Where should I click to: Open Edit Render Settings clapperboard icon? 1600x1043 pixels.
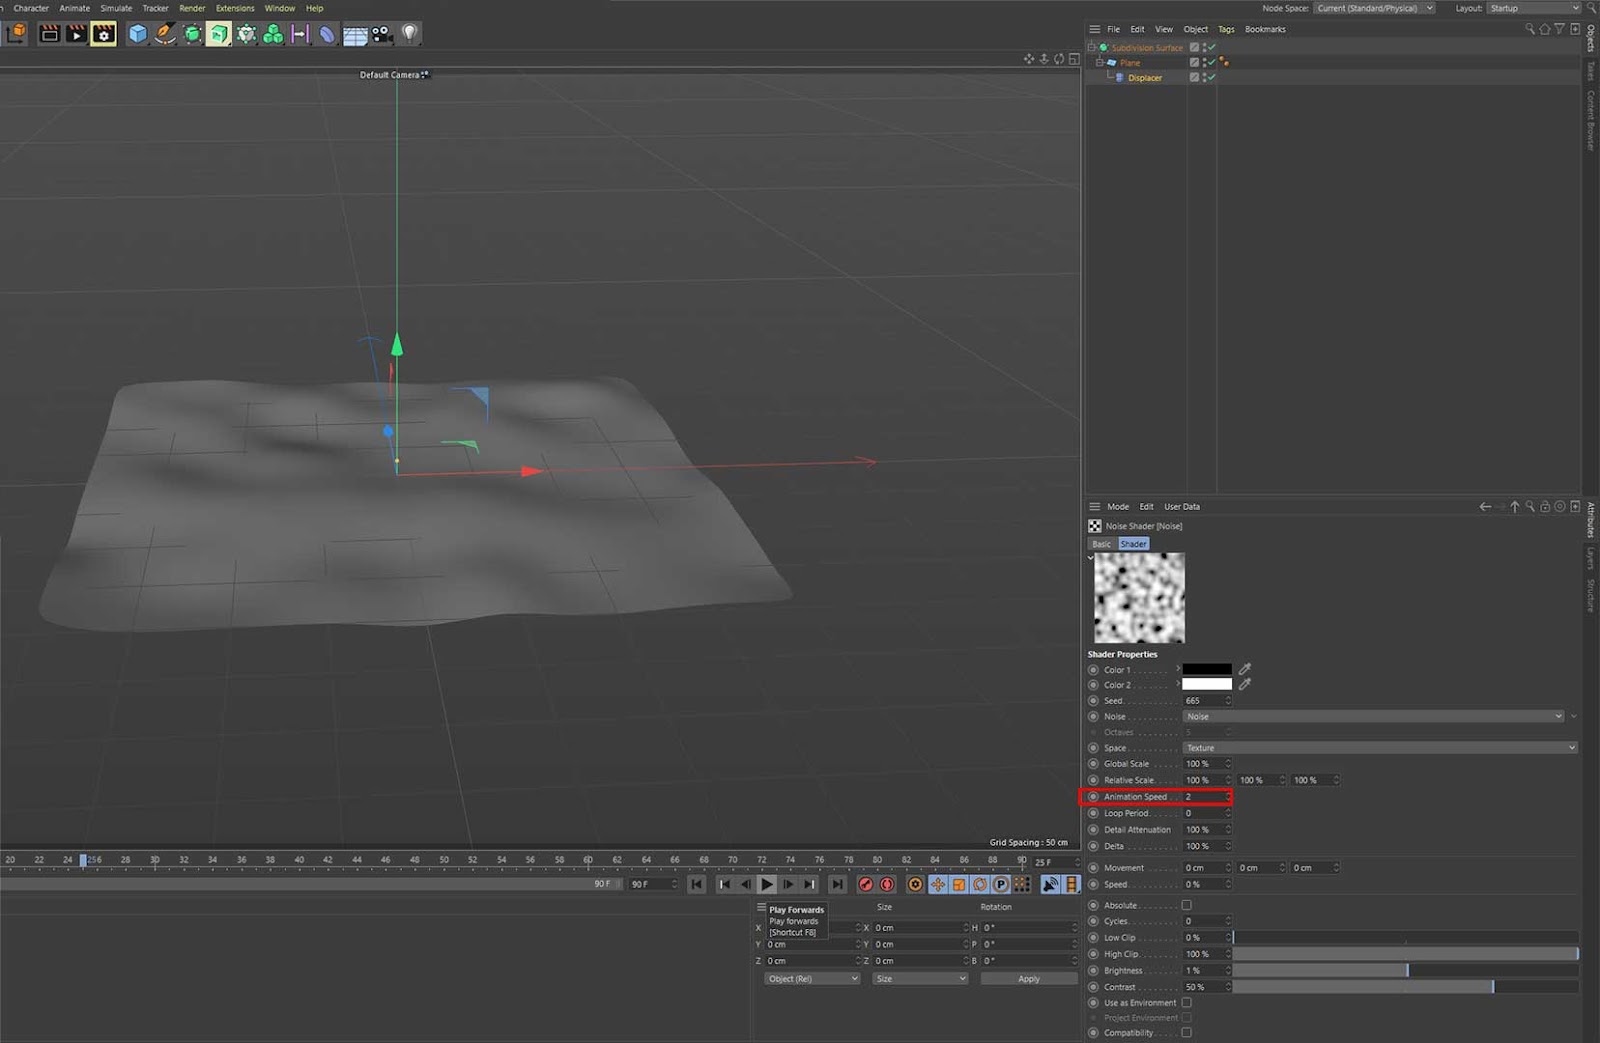(x=103, y=34)
